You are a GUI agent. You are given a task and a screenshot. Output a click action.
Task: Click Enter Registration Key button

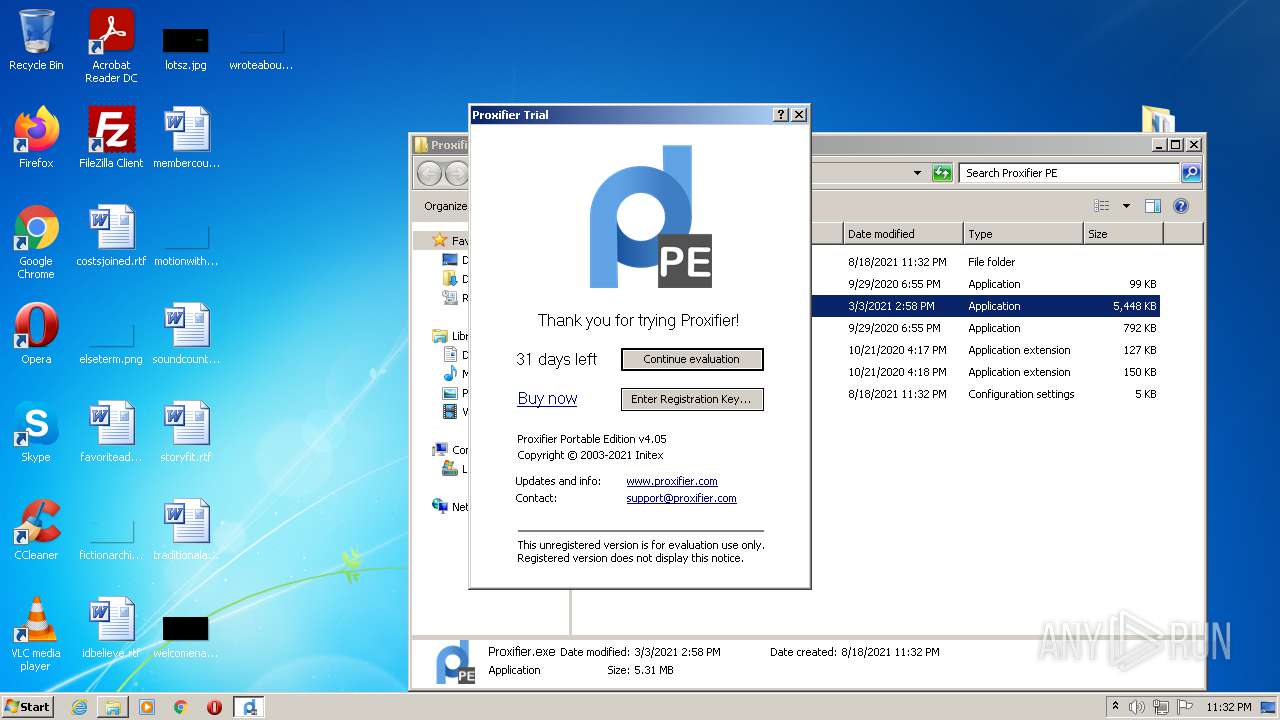tap(692, 399)
